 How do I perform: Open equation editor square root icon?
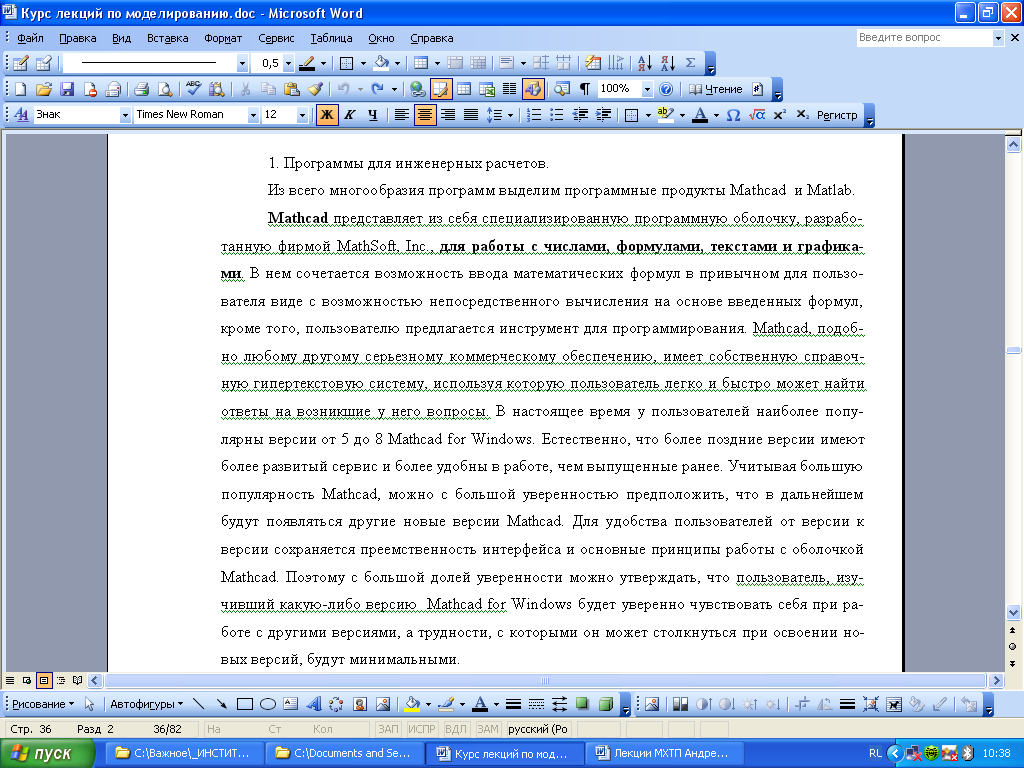(x=757, y=115)
